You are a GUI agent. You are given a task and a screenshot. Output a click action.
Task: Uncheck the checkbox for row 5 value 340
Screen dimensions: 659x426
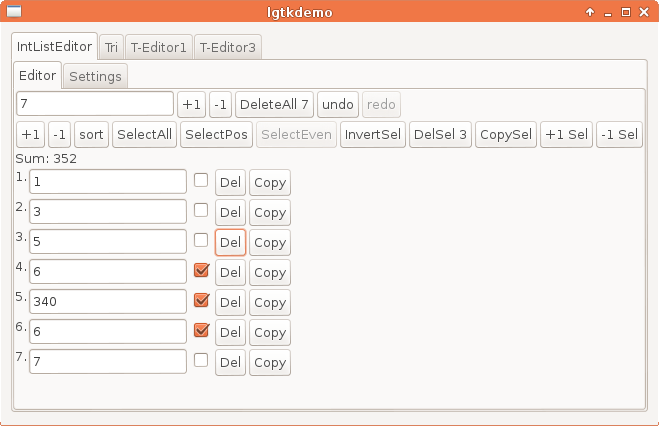pyautogui.click(x=201, y=300)
